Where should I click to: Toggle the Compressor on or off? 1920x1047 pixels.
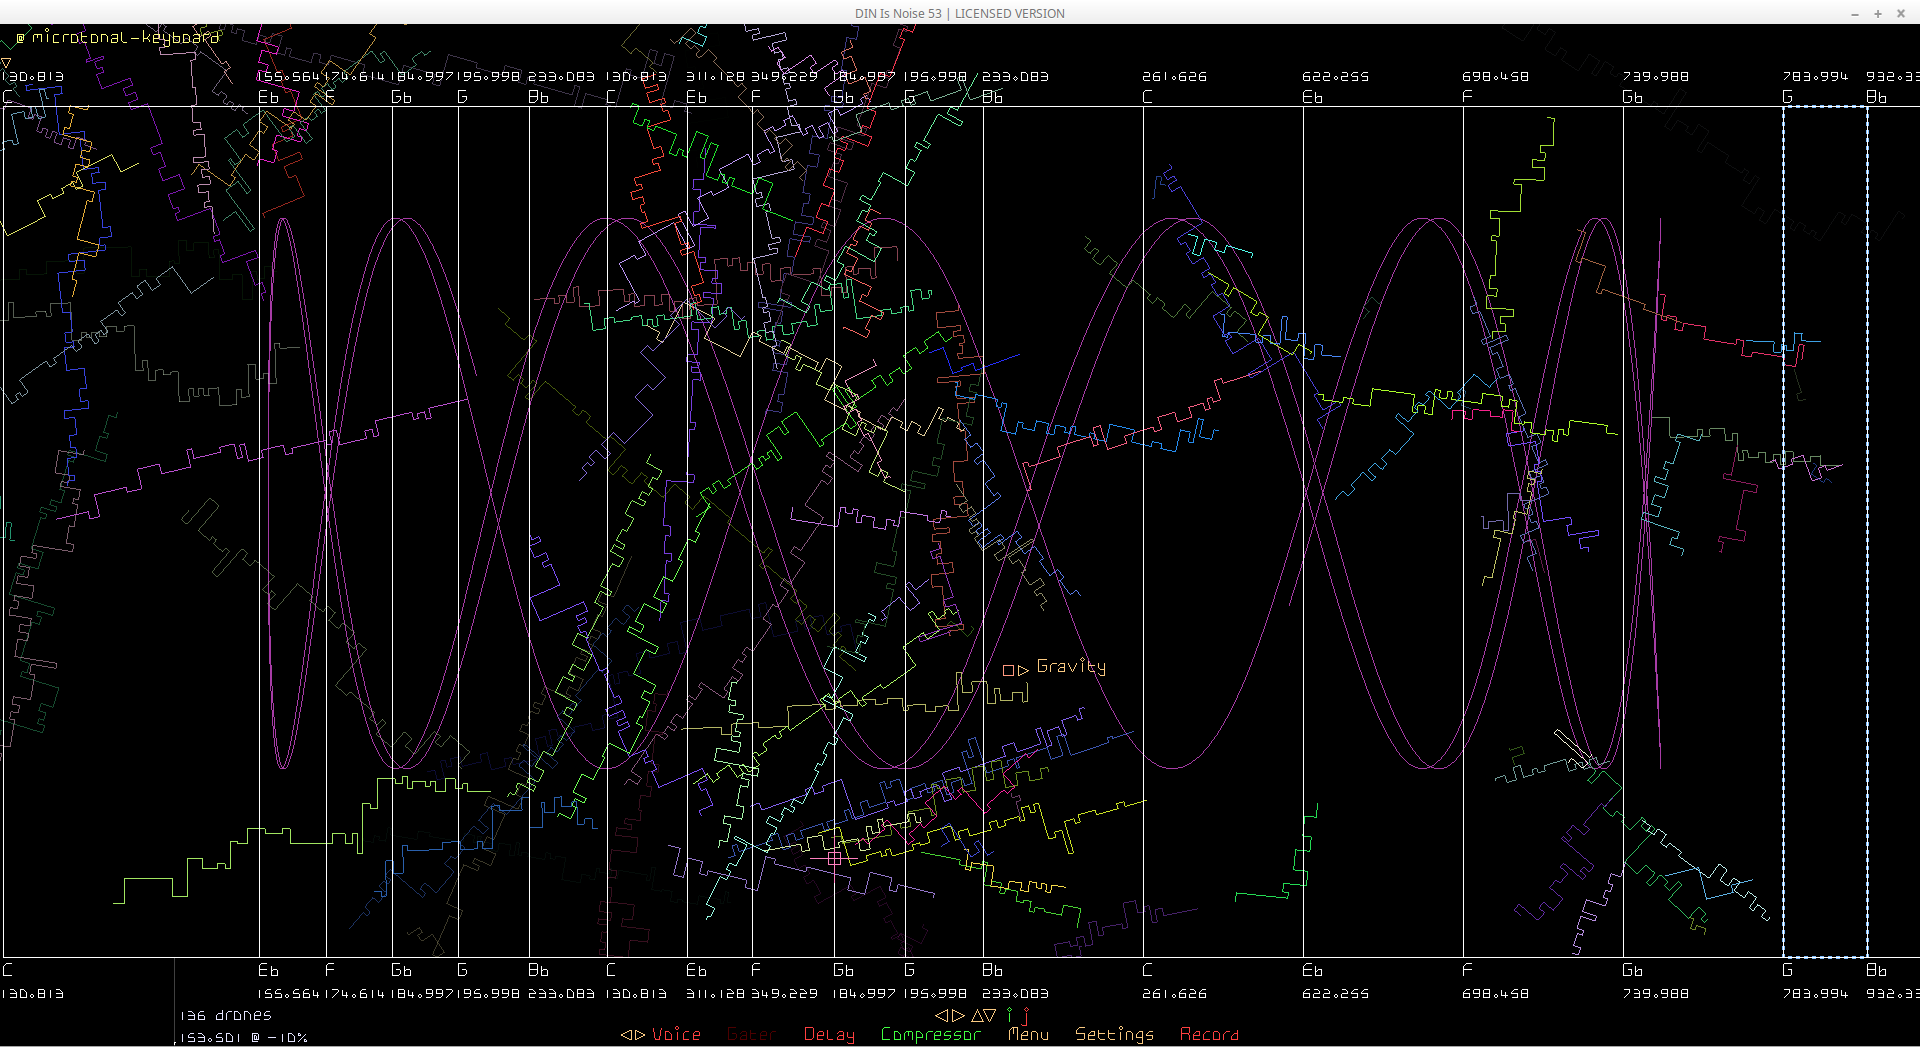[930, 1034]
